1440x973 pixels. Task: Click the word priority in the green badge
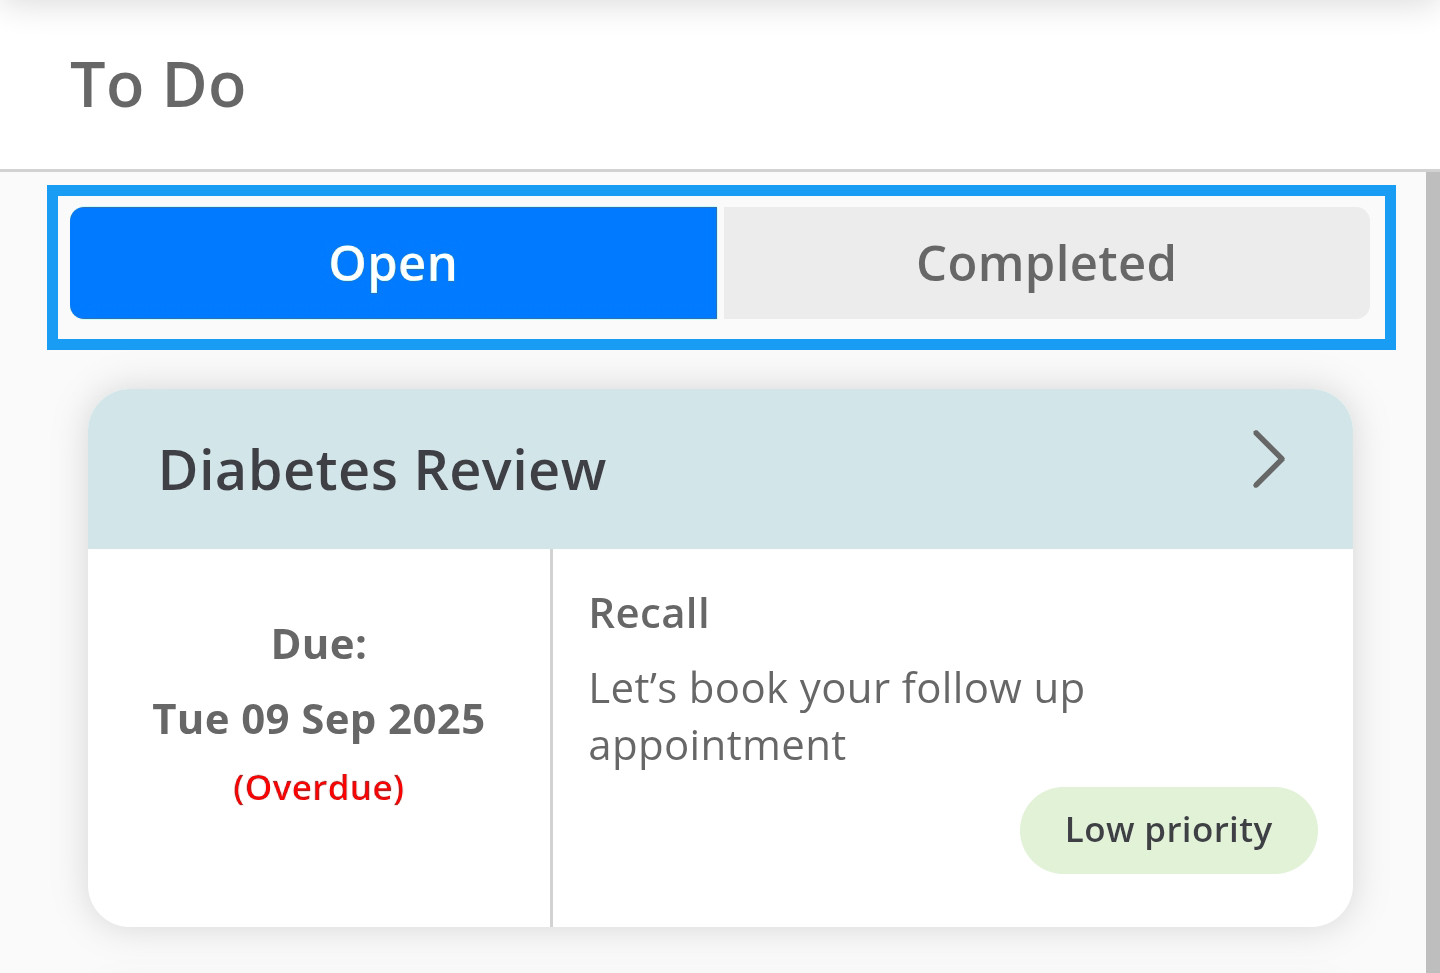[x=1208, y=830]
